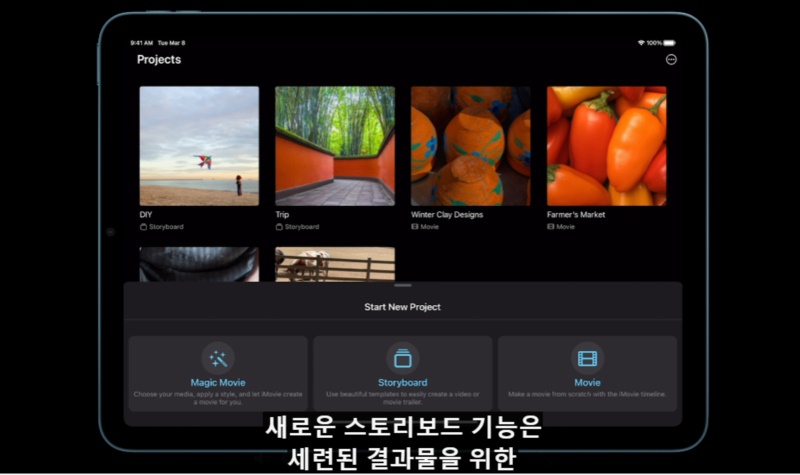Click the Magic Movie wand icon
Image resolution: width=800 pixels, height=475 pixels.
(218, 359)
